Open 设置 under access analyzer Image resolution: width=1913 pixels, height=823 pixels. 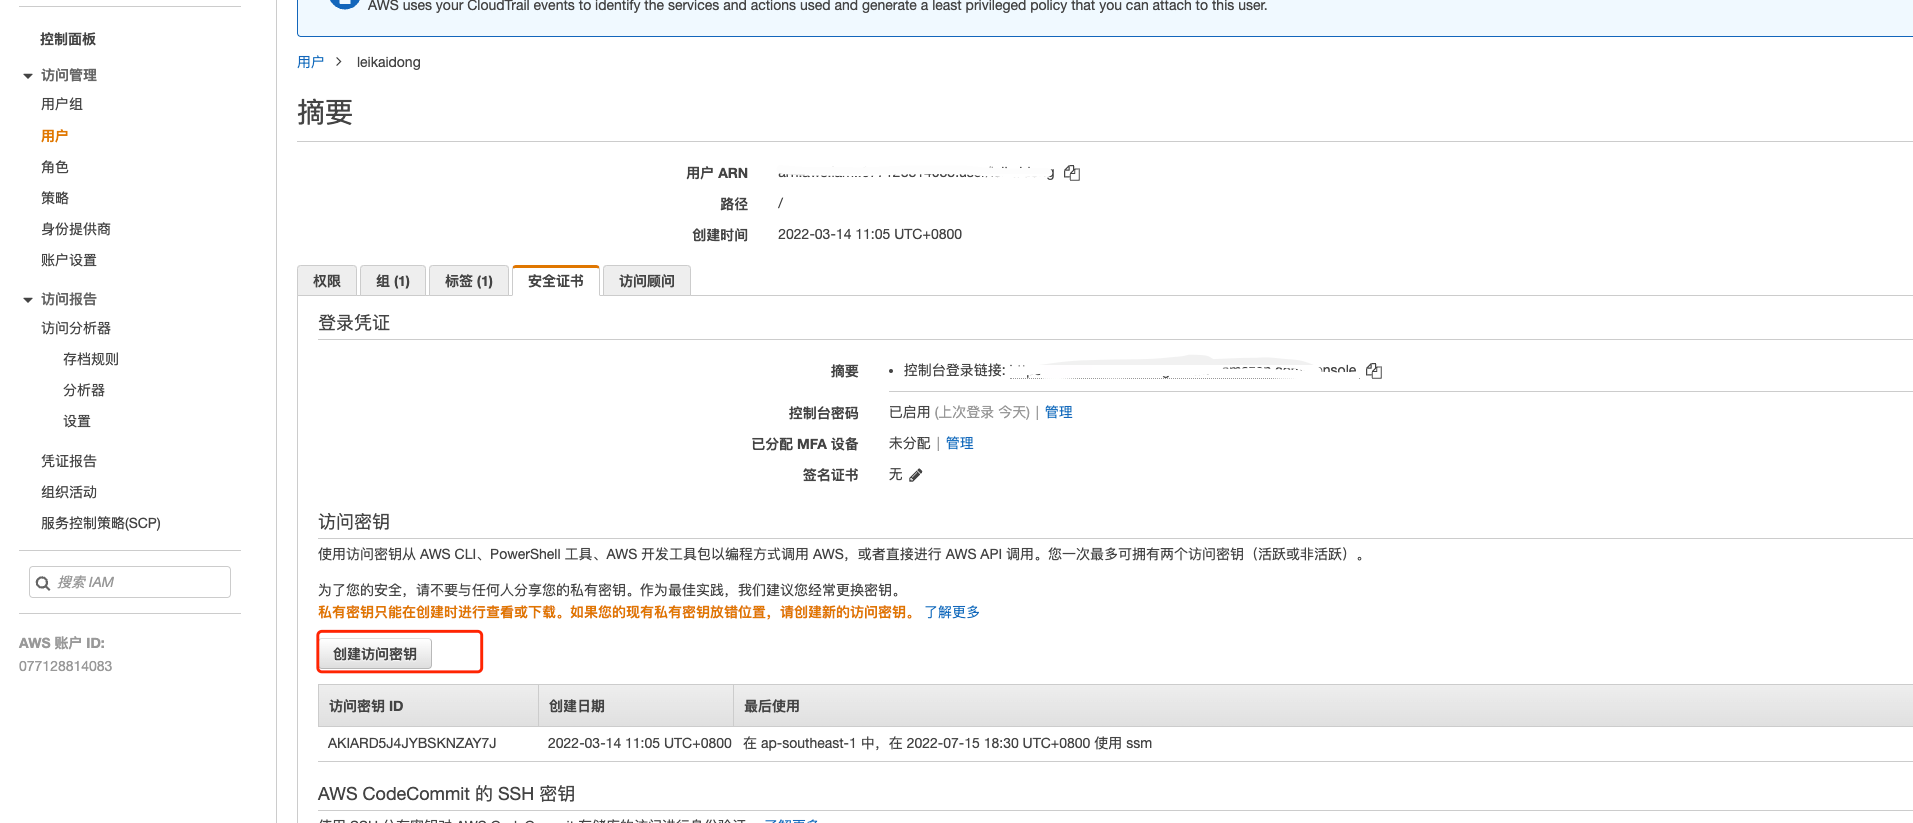tap(77, 421)
